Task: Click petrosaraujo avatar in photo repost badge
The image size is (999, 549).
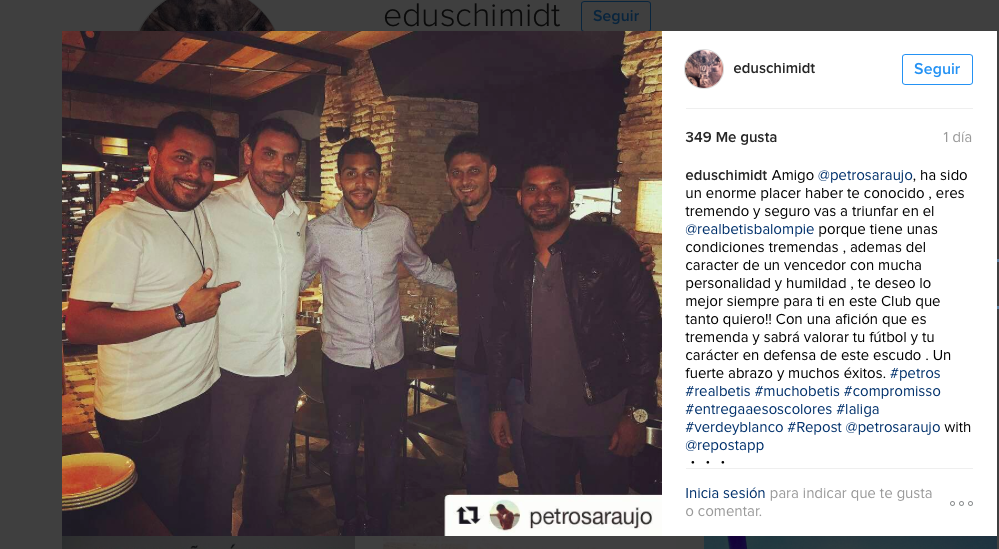Action: point(505,516)
